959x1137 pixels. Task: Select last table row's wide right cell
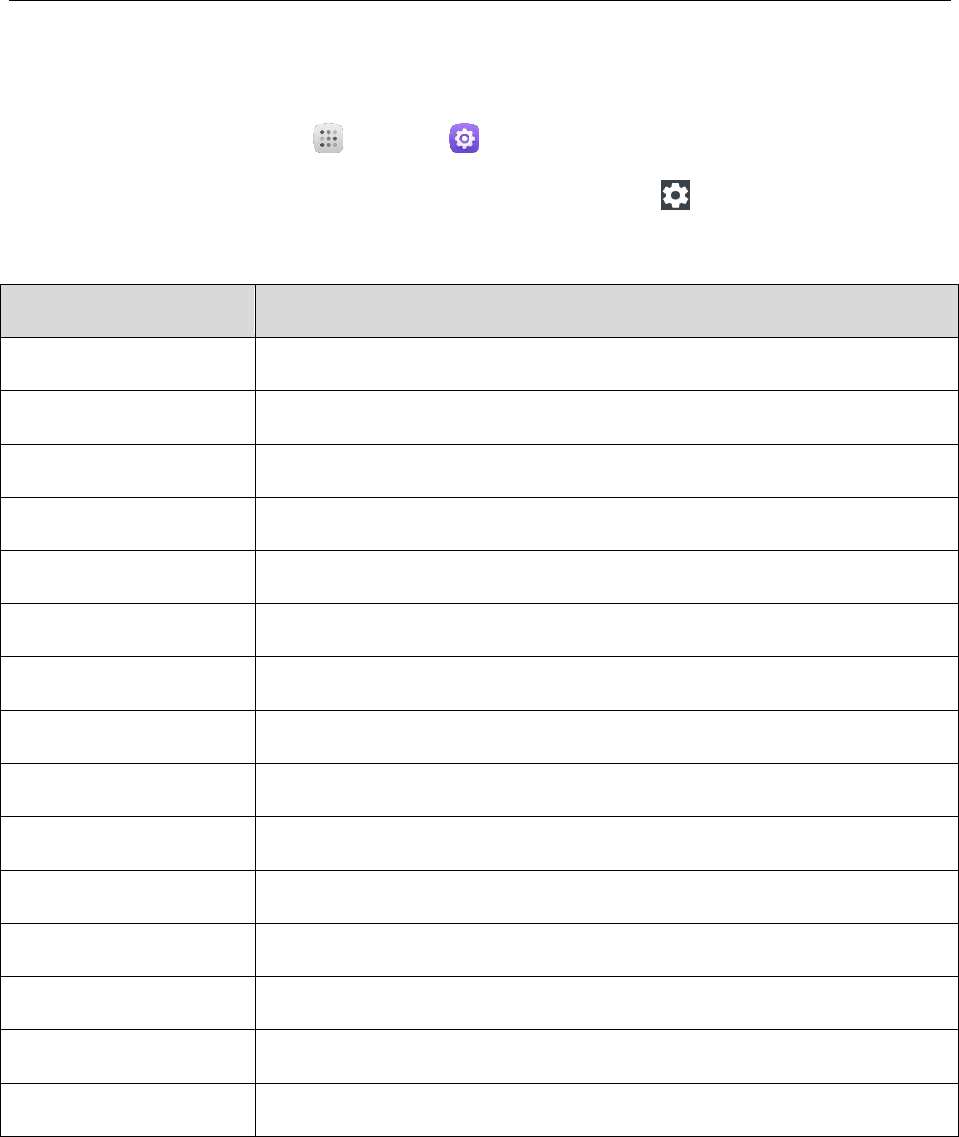pos(607,1109)
